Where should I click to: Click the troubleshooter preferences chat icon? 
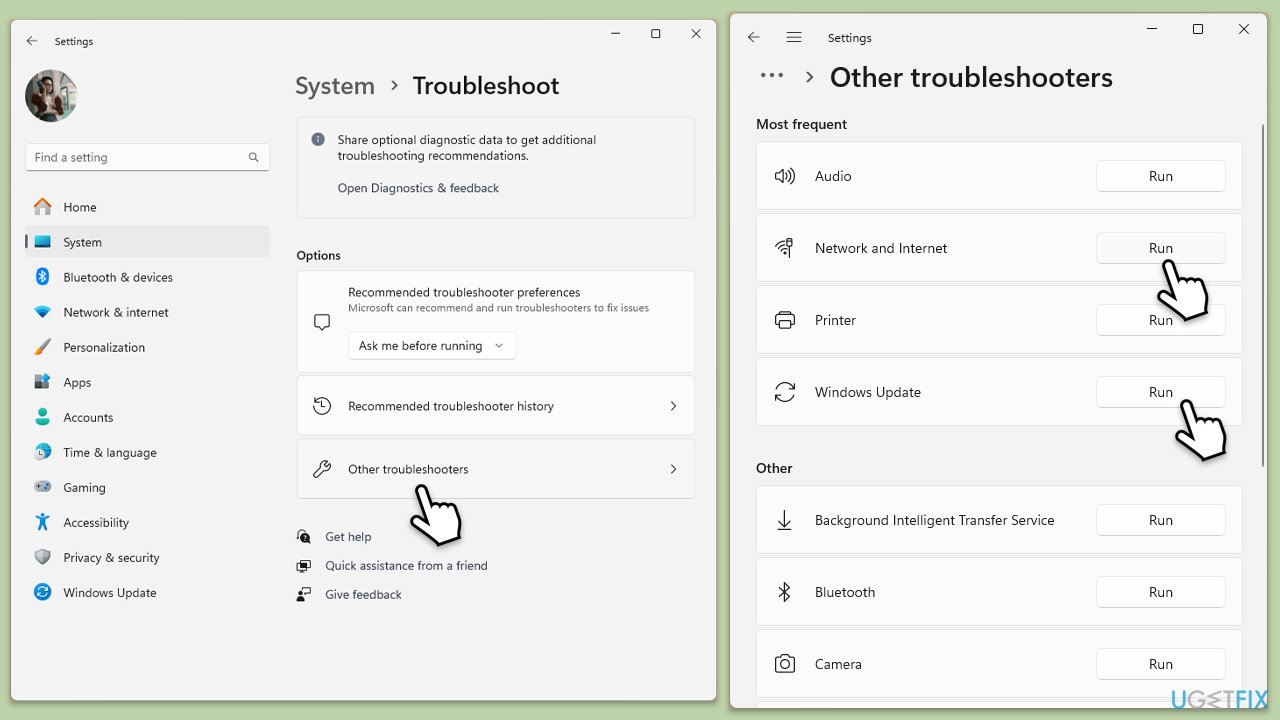[322, 322]
